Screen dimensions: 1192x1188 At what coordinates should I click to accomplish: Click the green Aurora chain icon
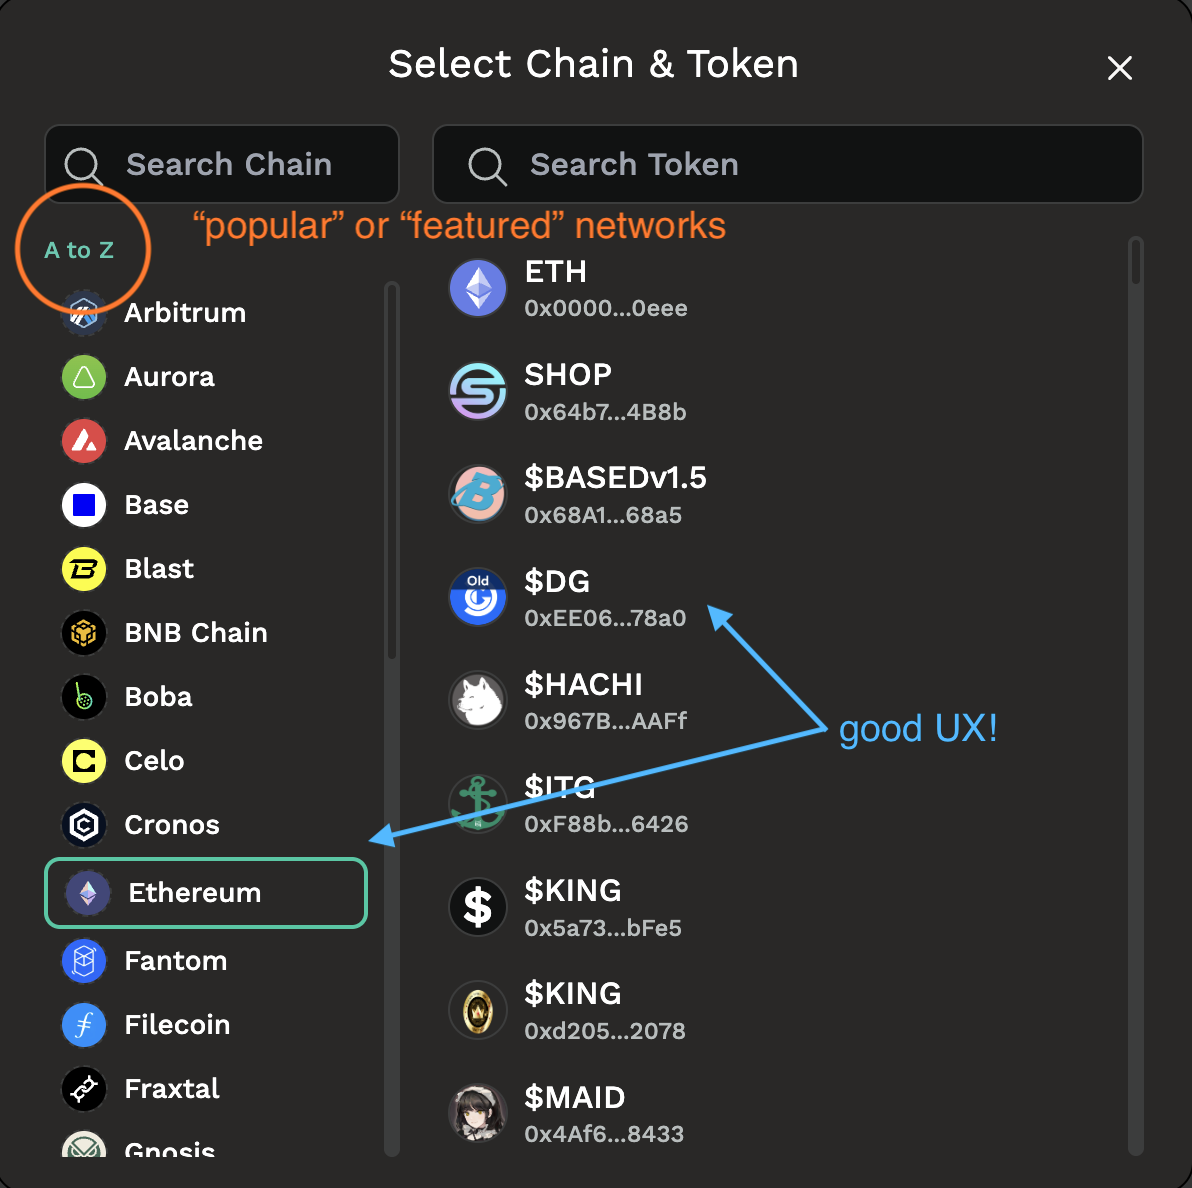[x=84, y=377]
